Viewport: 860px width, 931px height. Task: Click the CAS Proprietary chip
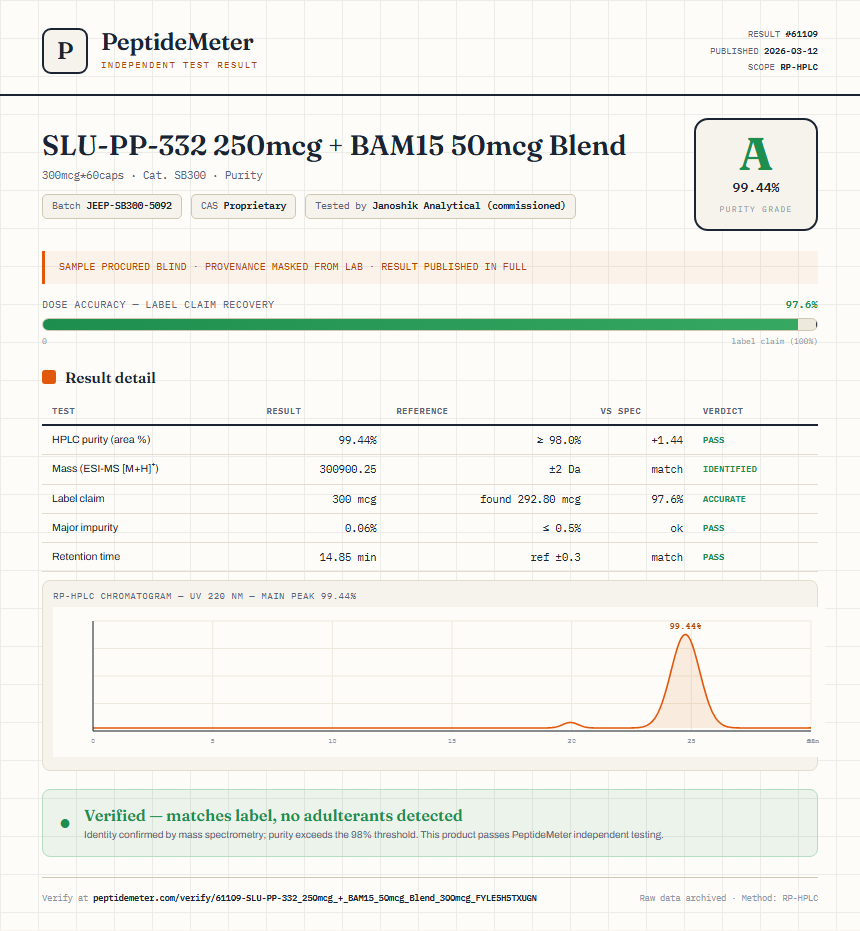click(244, 206)
